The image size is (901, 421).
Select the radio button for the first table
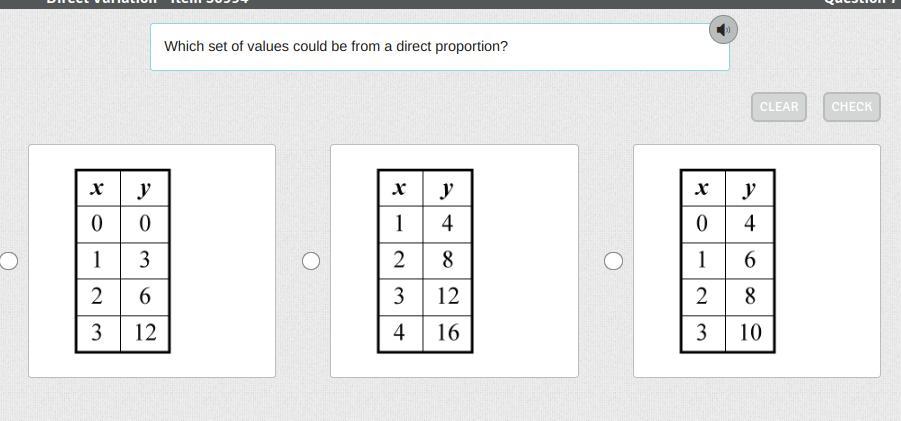[x=9, y=261]
